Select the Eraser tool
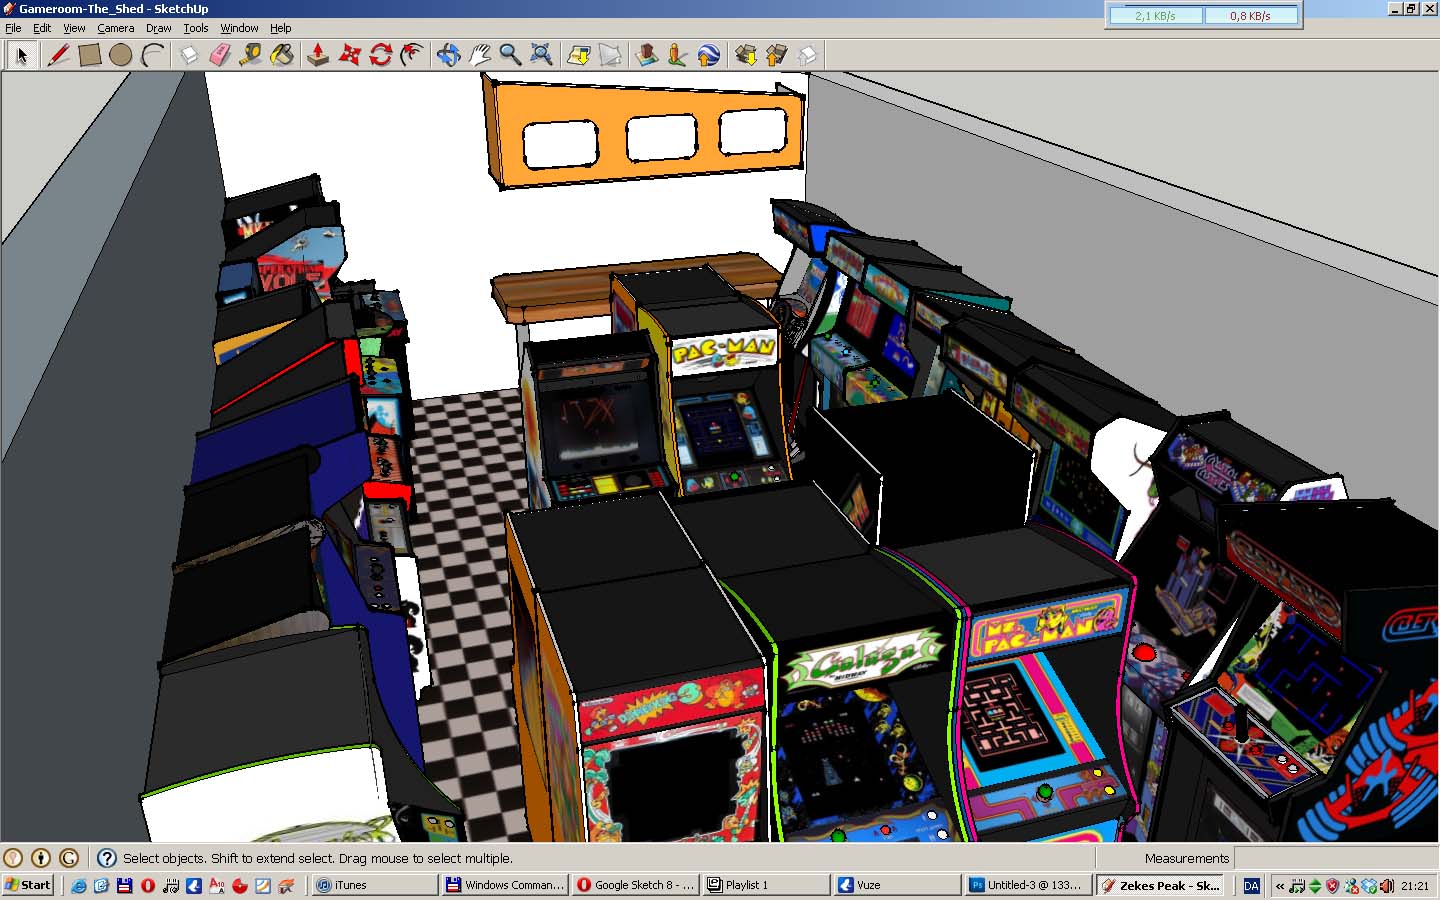This screenshot has width=1440, height=900. [x=219, y=55]
